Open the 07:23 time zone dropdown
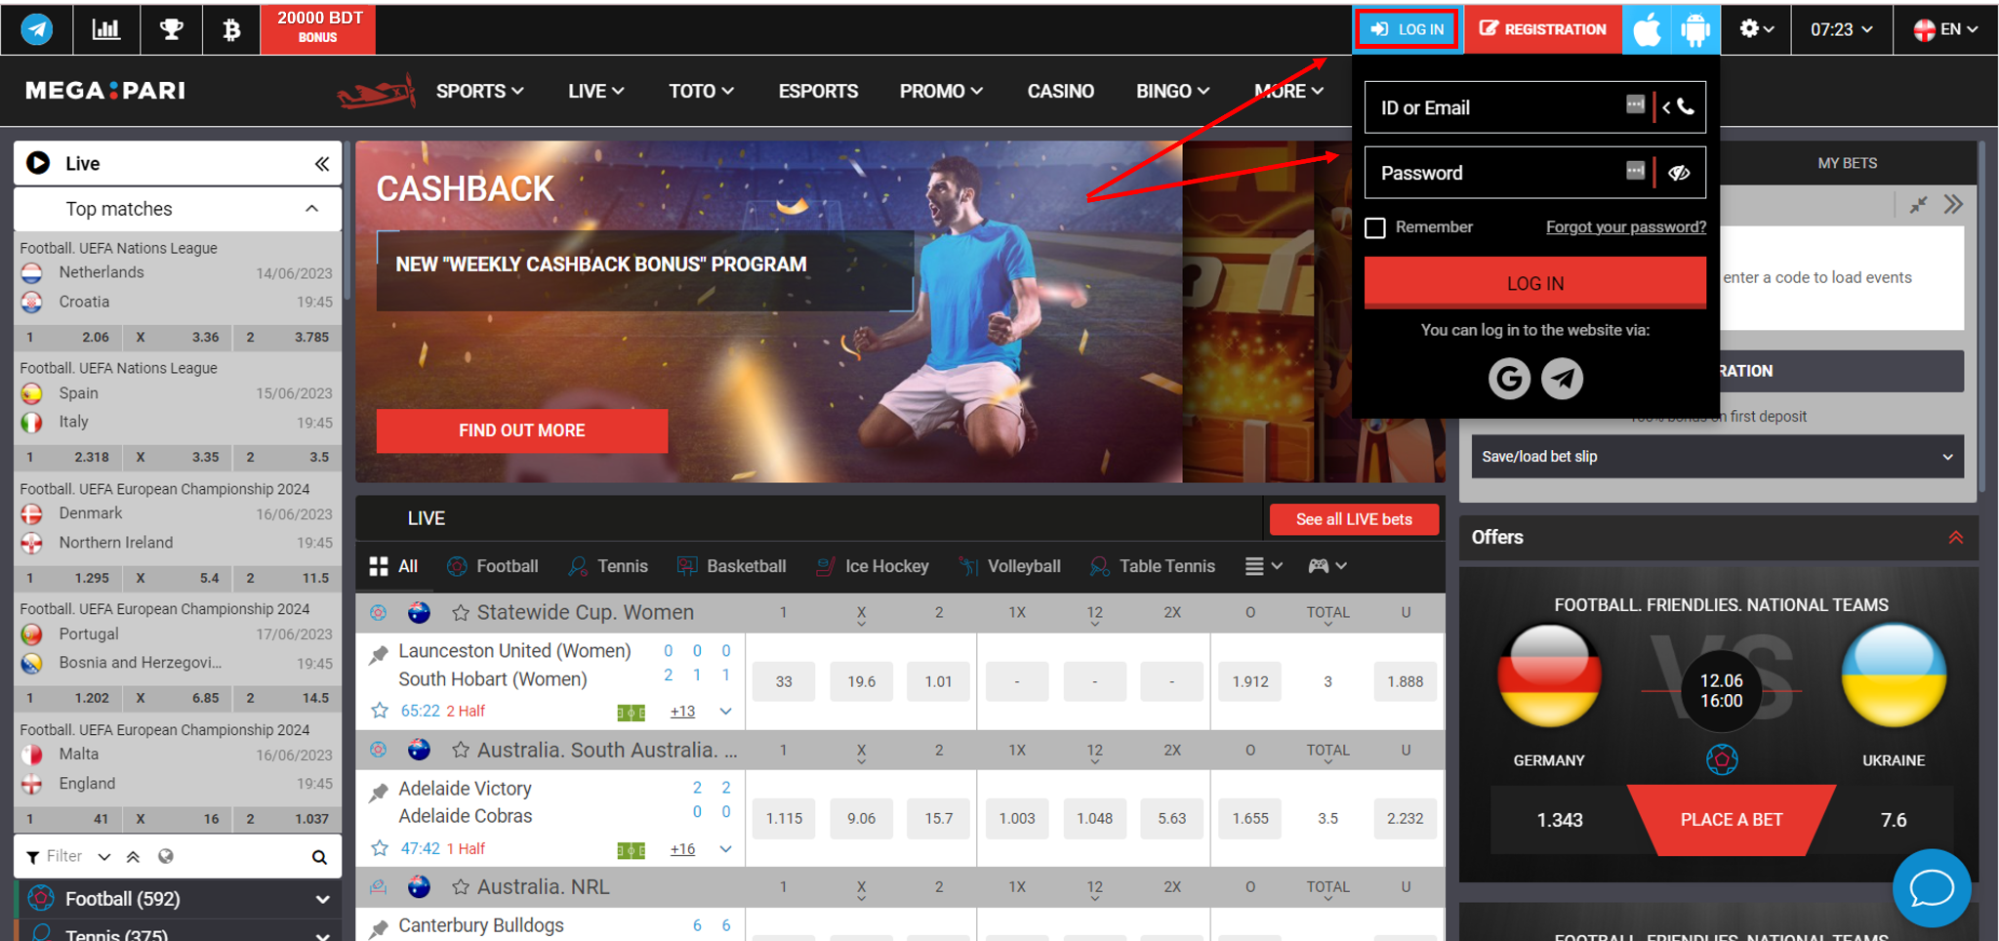1999x941 pixels. (1841, 29)
